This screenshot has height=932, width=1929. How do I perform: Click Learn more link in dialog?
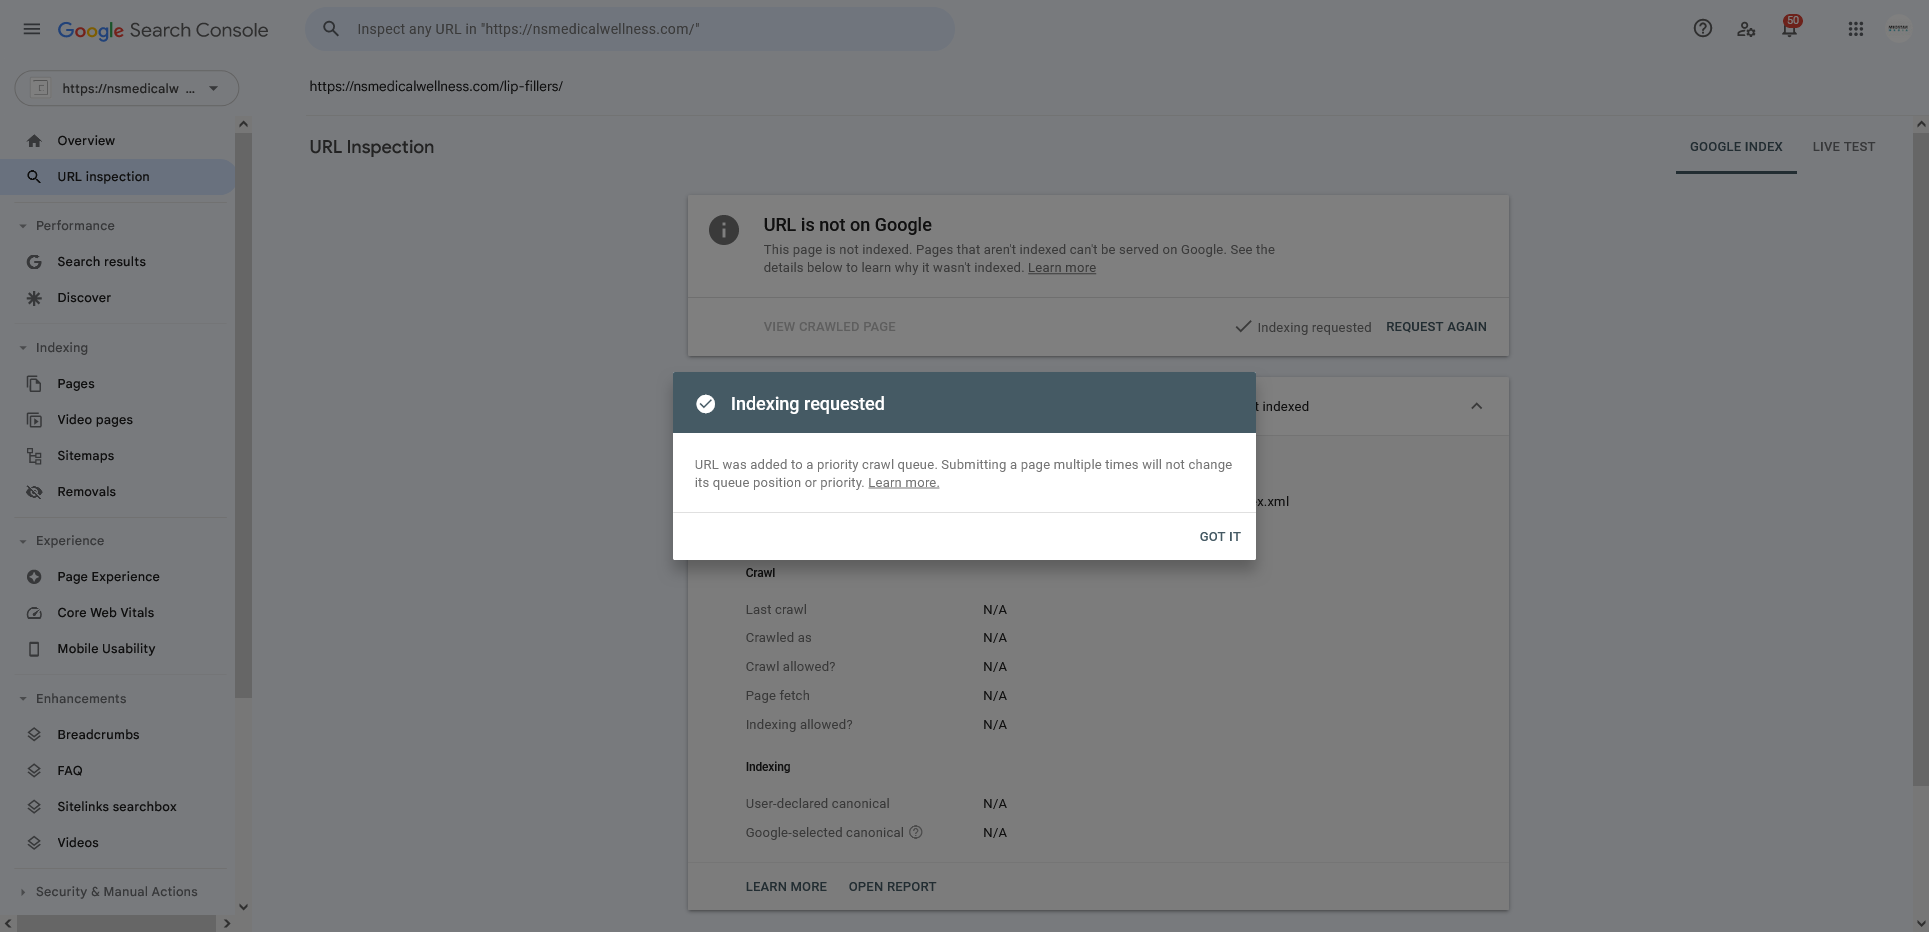(903, 483)
